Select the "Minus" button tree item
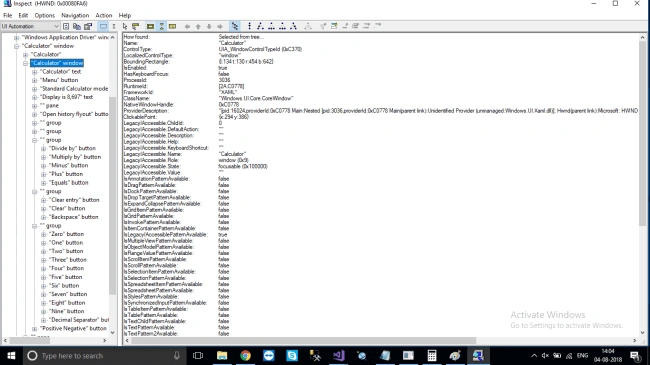Image resolution: width=650 pixels, height=365 pixels. click(68, 165)
